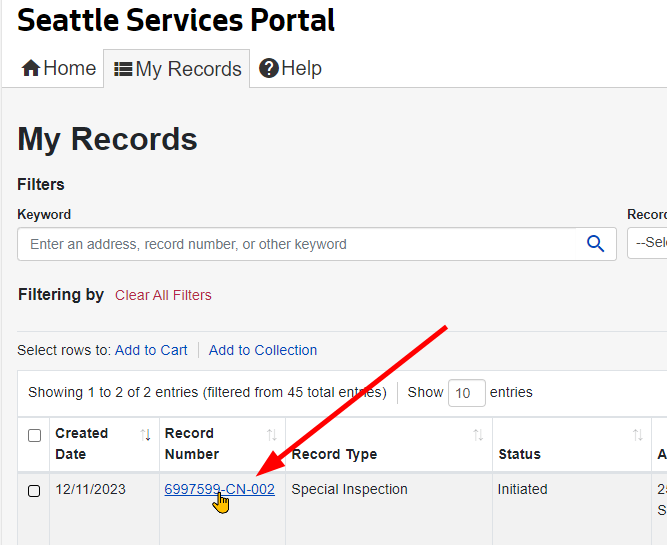
Task: Click the Add to Cart link
Action: tap(151, 350)
